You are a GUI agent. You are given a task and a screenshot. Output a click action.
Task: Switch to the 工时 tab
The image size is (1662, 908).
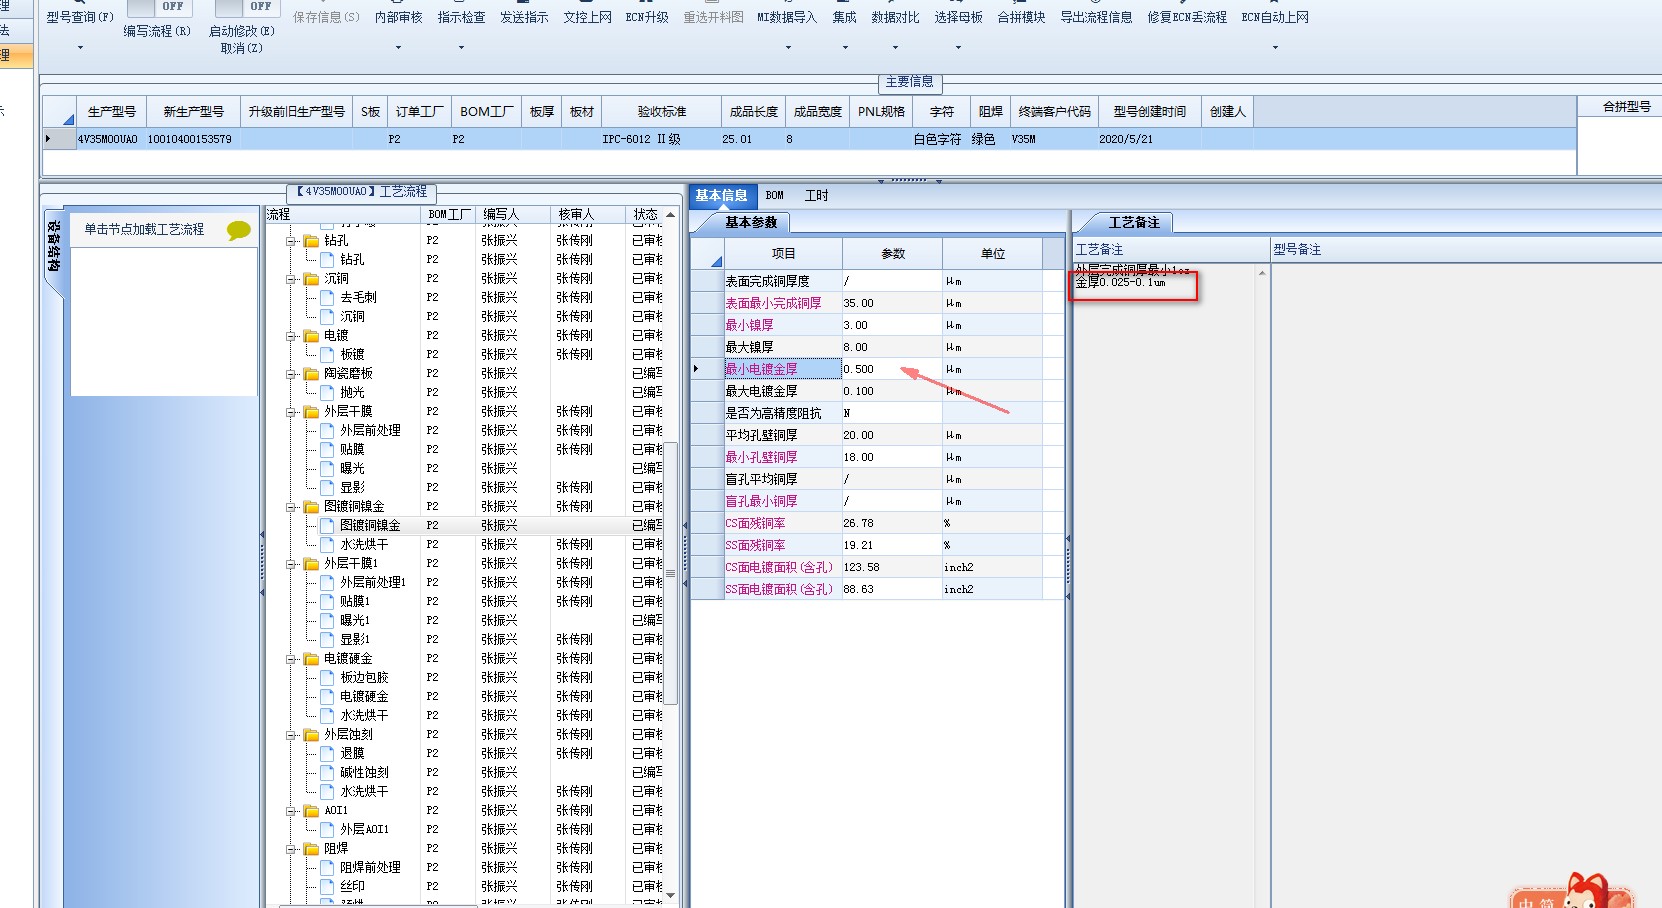click(x=817, y=195)
